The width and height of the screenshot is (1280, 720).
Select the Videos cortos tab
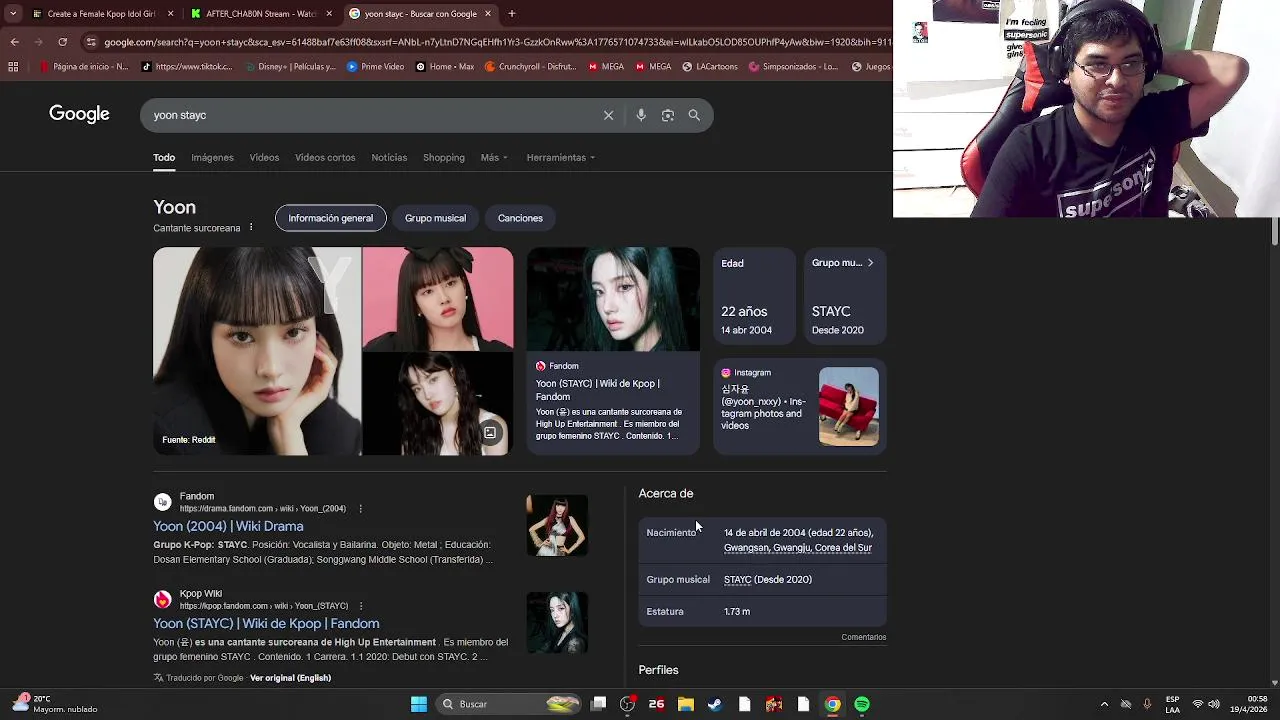point(325,158)
